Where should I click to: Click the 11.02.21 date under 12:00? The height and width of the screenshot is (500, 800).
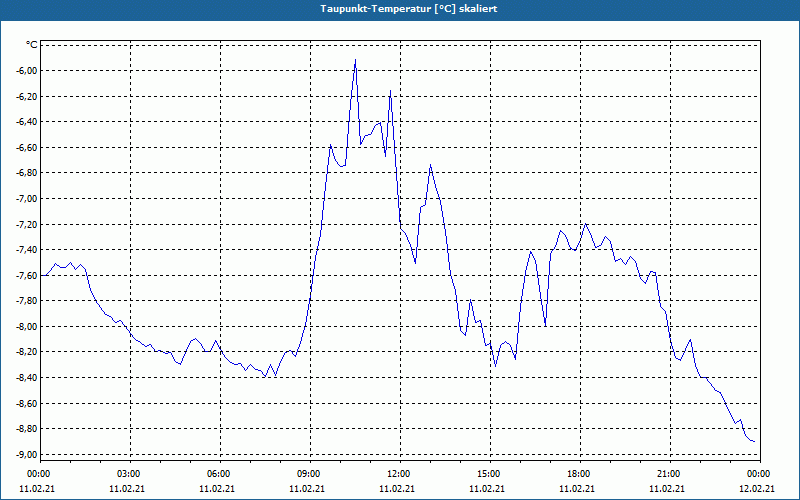[397, 488]
